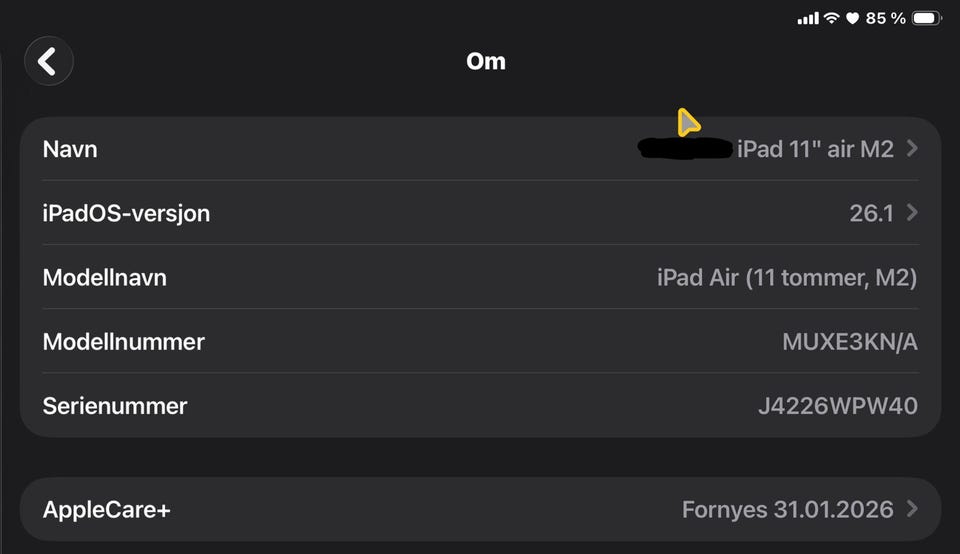Tap the Om page title

coord(486,61)
